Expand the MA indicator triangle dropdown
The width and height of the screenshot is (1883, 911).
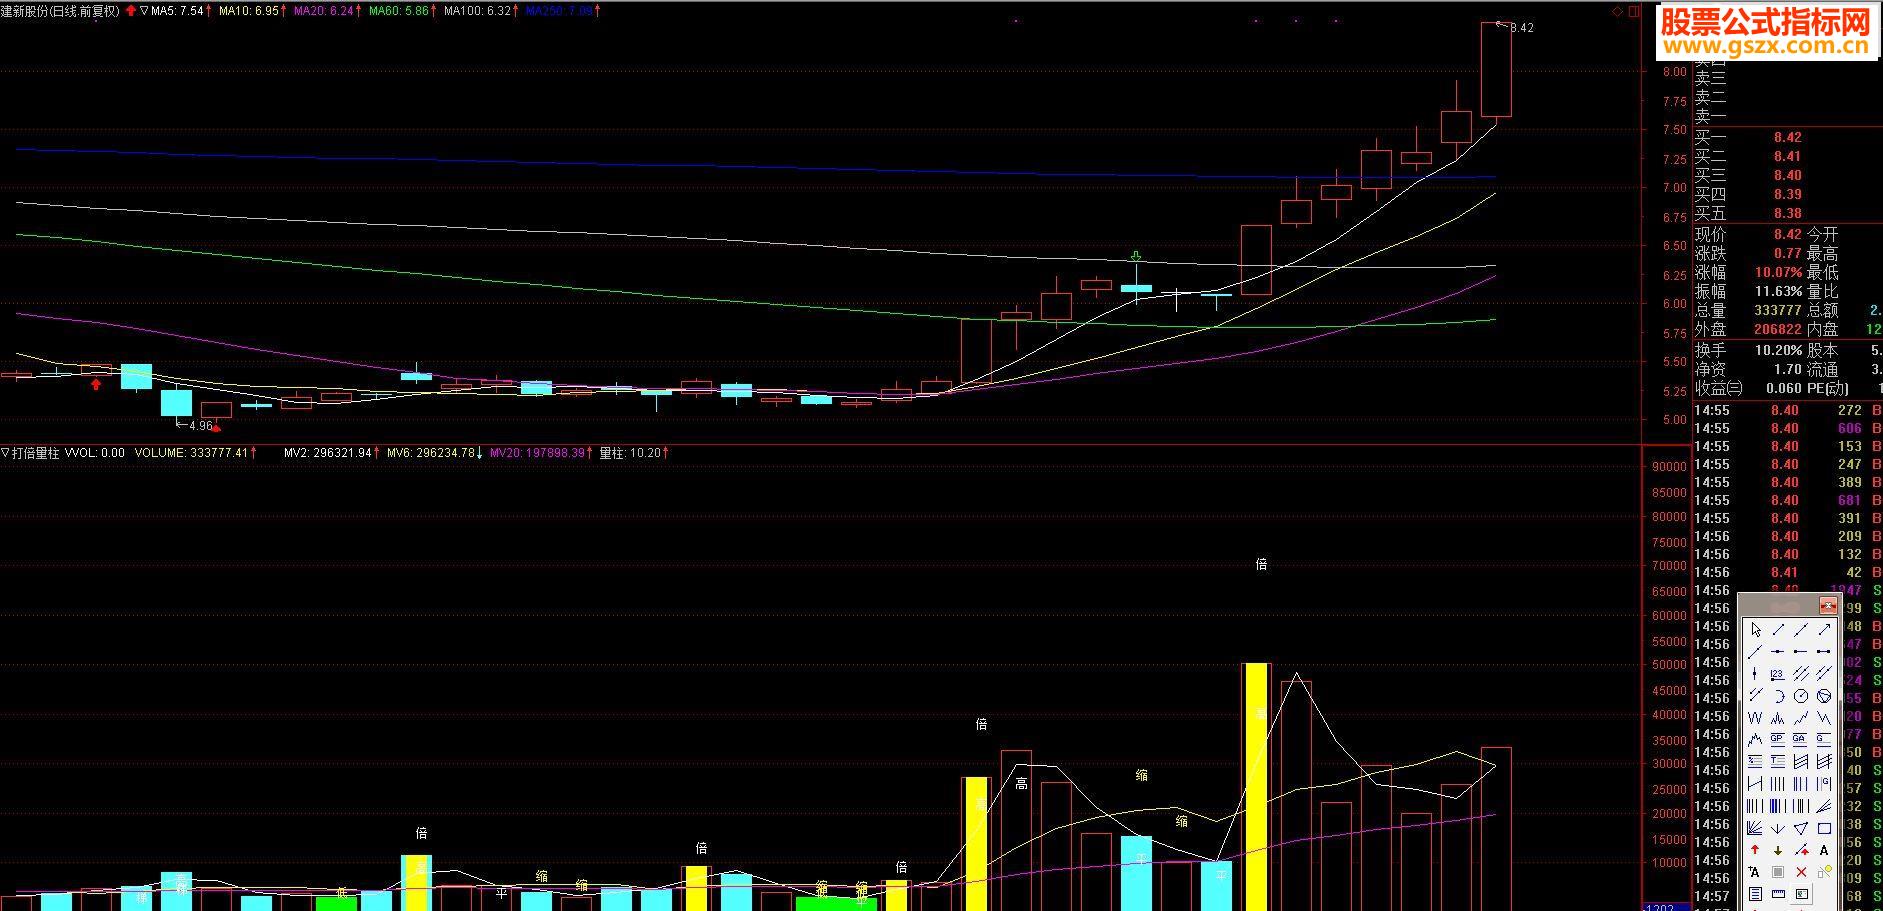click(x=145, y=11)
